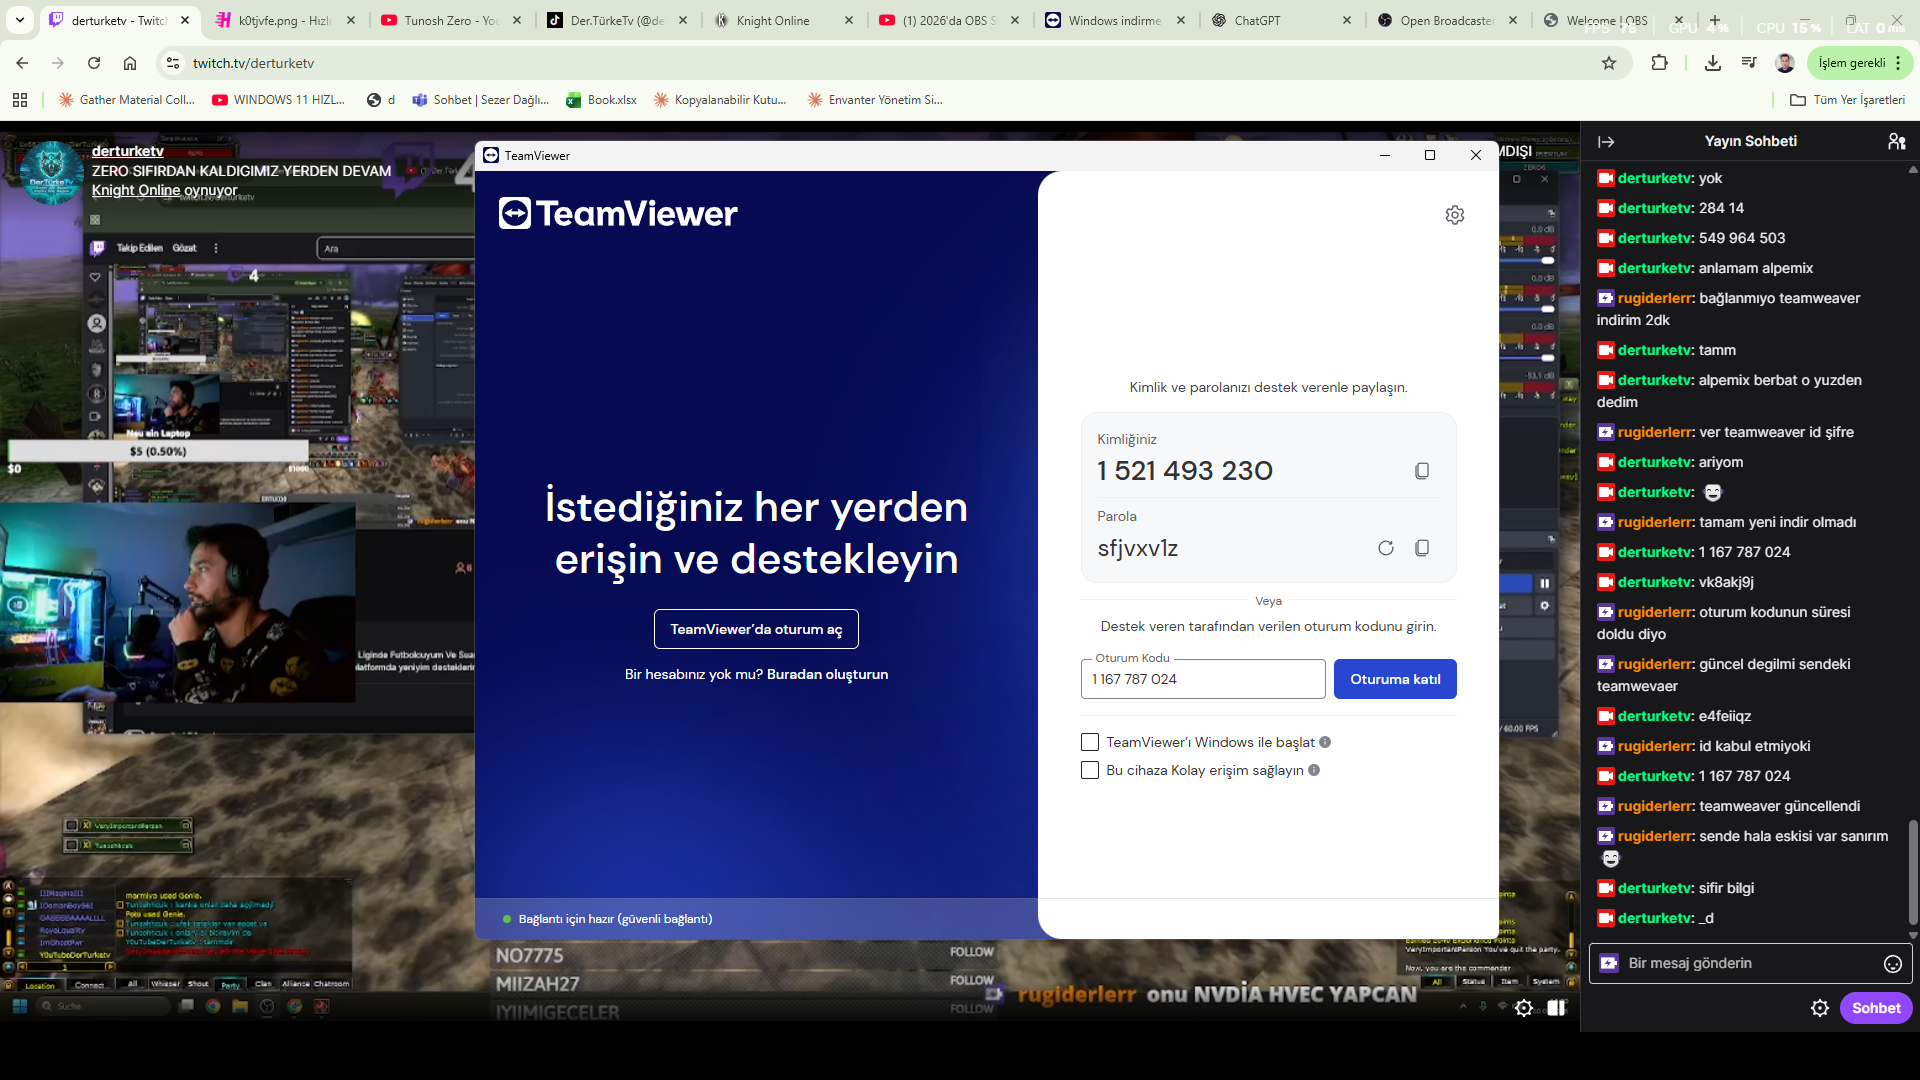This screenshot has height=1080, width=1920.
Task: Click the Buradan oluşturun link
Action: (827, 675)
